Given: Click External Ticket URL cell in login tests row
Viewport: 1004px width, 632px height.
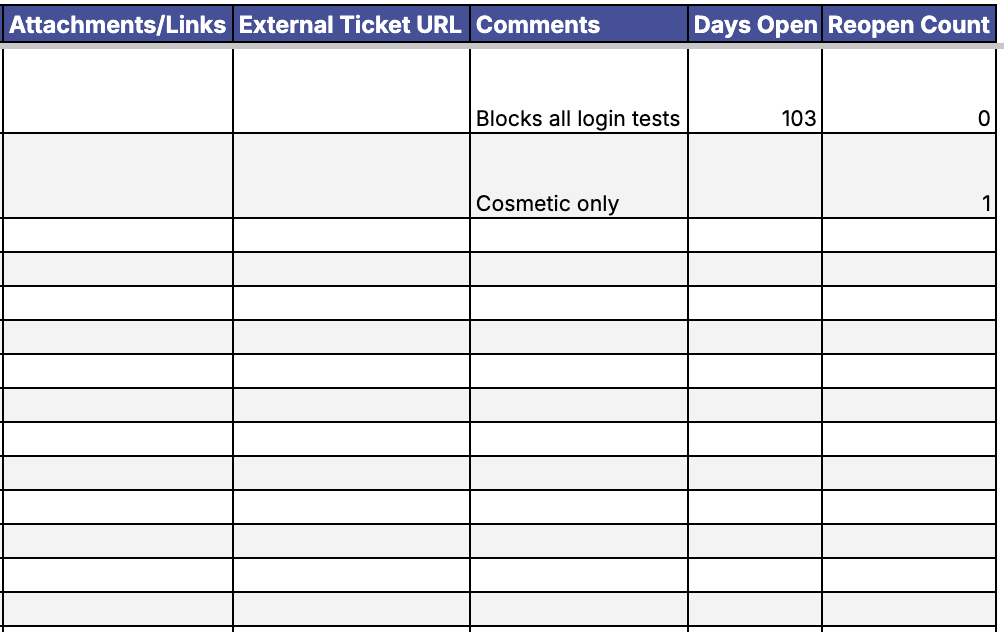Looking at the screenshot, I should tap(351, 92).
